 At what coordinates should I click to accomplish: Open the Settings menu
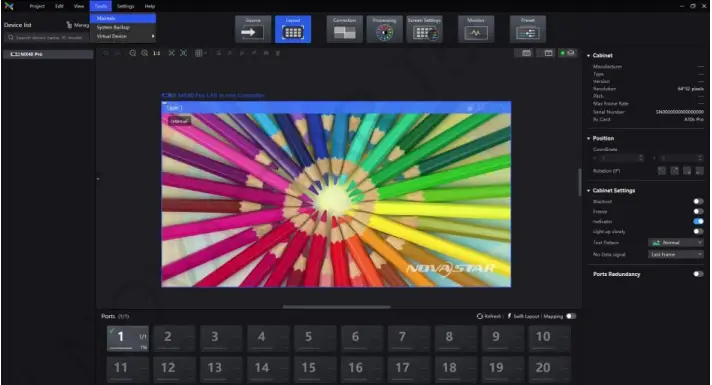125,6
